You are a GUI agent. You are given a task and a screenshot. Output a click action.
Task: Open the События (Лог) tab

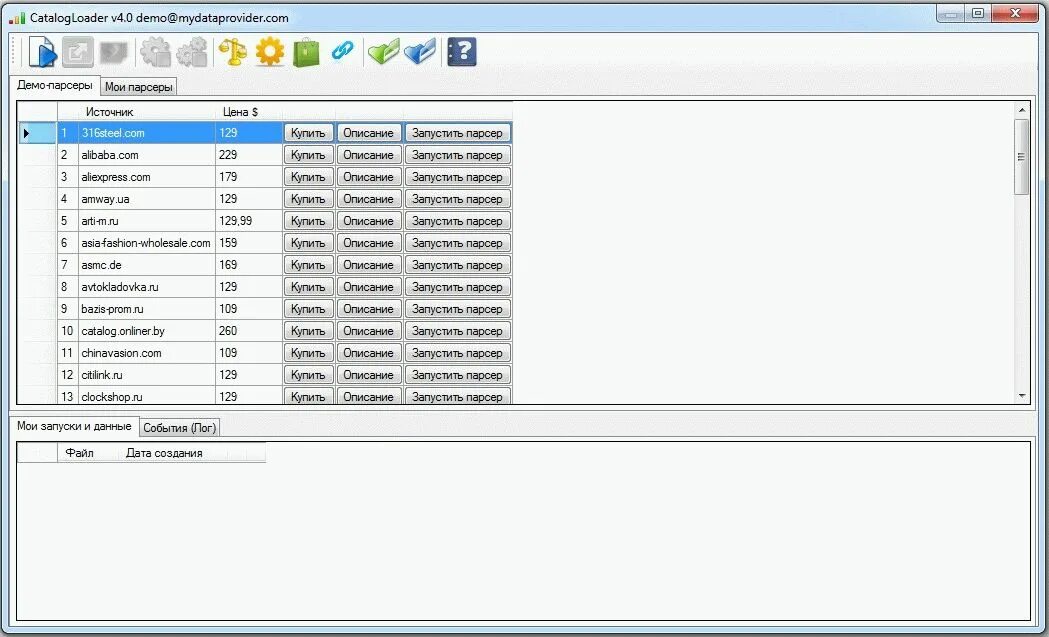click(x=179, y=428)
